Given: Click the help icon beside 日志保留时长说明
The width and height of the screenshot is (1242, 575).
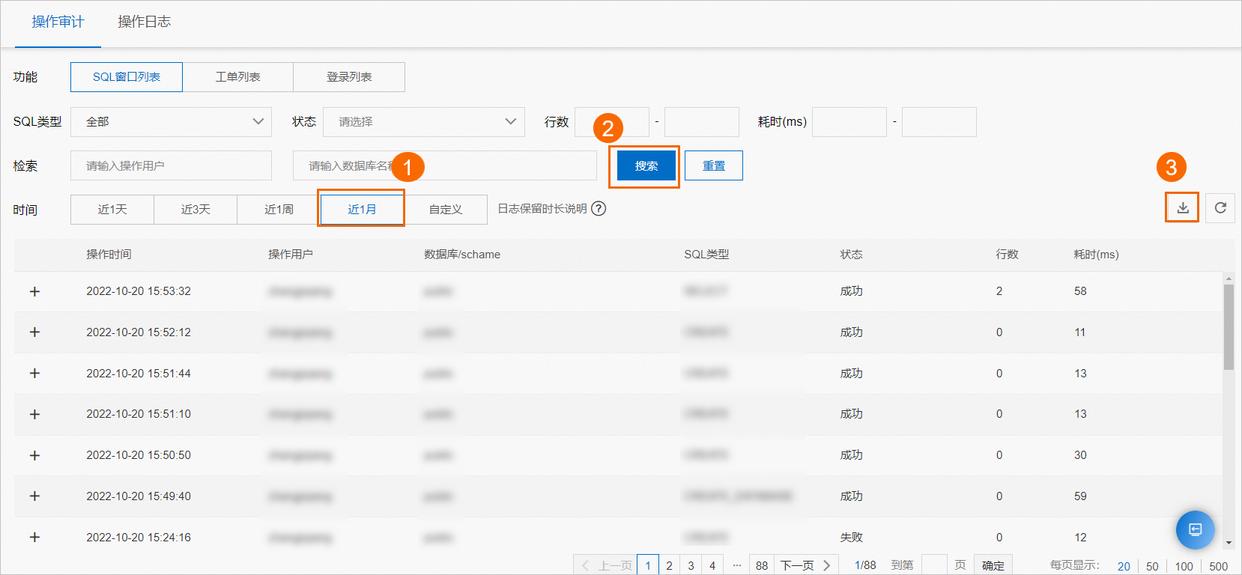Looking at the screenshot, I should coord(599,209).
